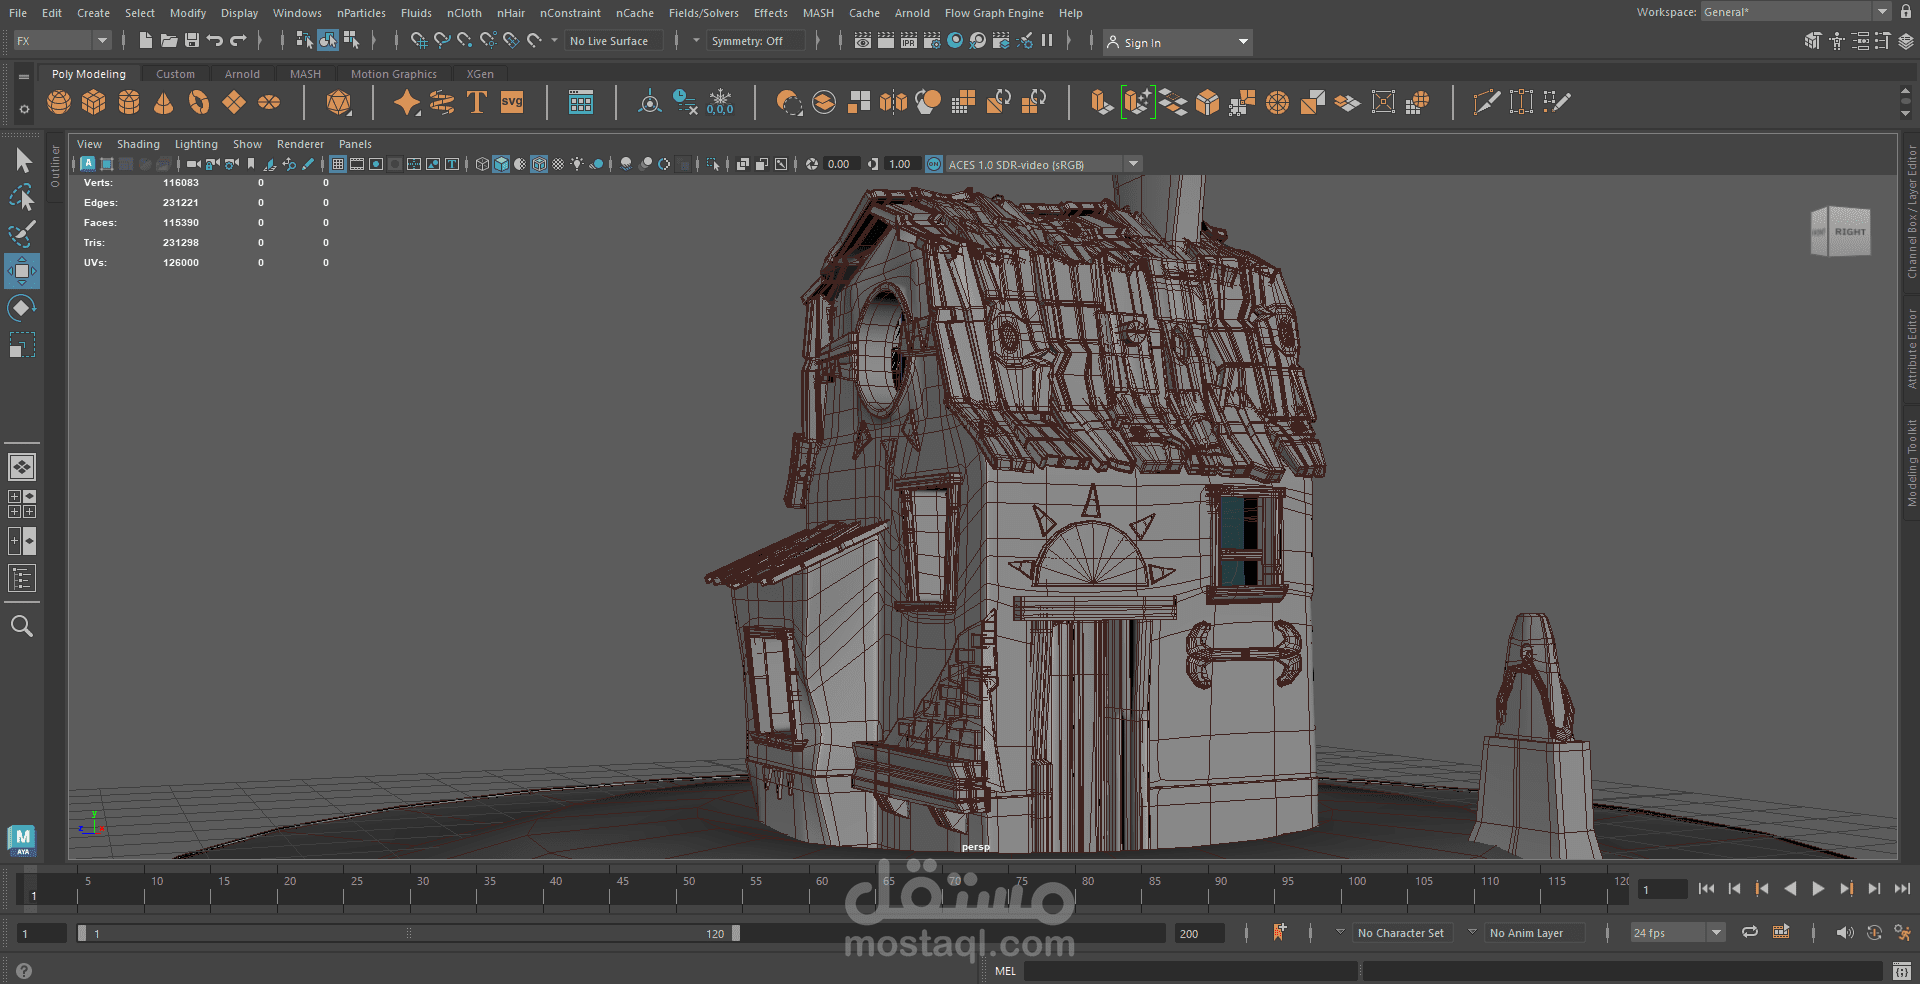
Task: Toggle playback looping mode
Action: coord(1750,932)
